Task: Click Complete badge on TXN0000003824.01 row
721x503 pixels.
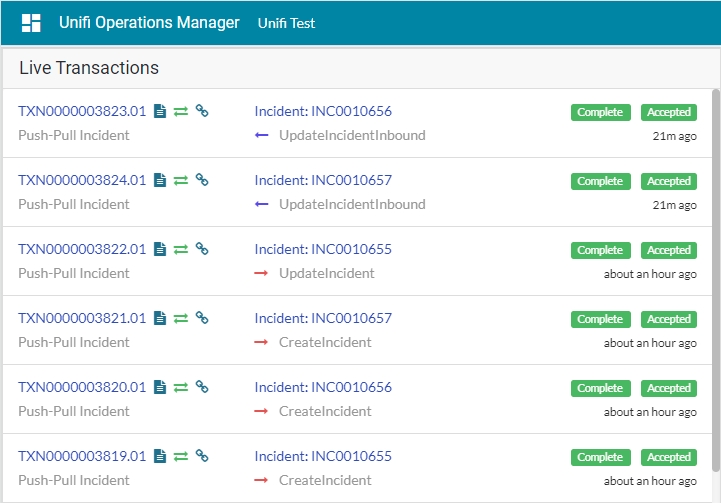Action: point(600,181)
